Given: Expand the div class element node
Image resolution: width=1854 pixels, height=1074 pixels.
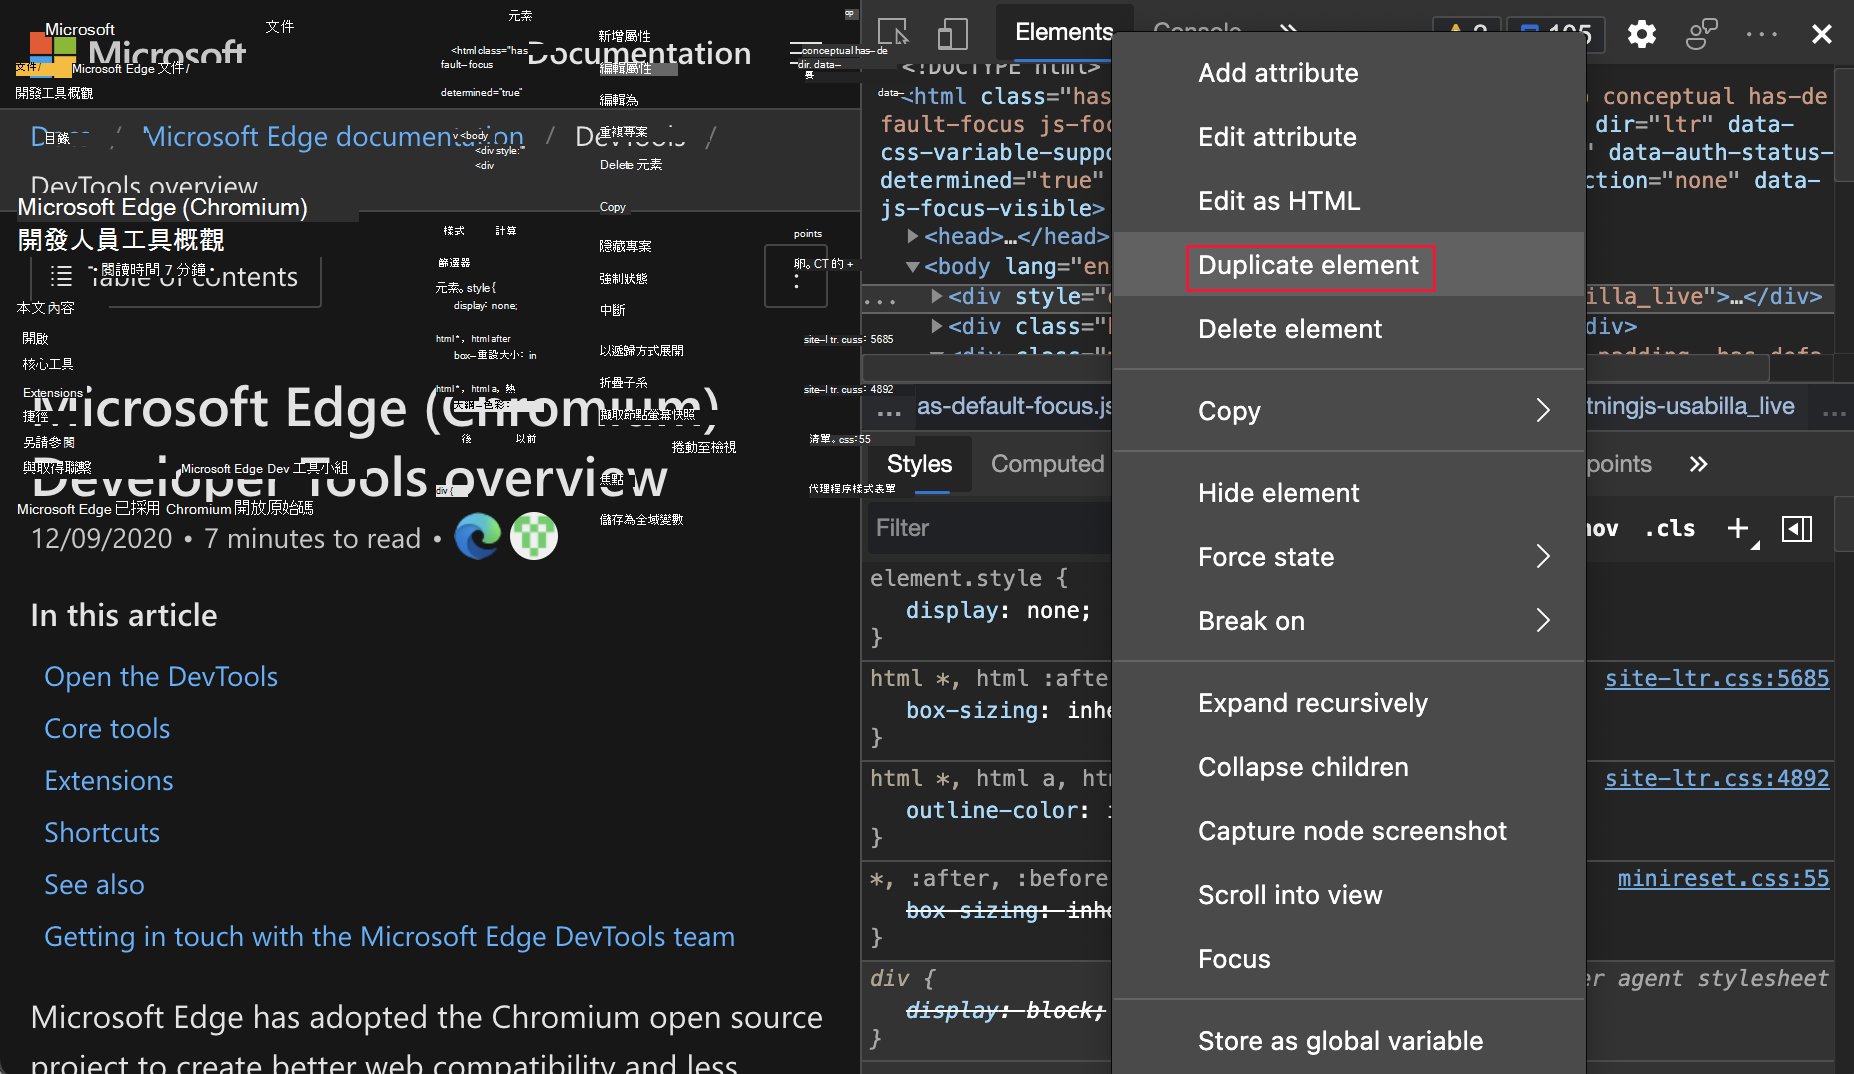Looking at the screenshot, I should [x=937, y=326].
